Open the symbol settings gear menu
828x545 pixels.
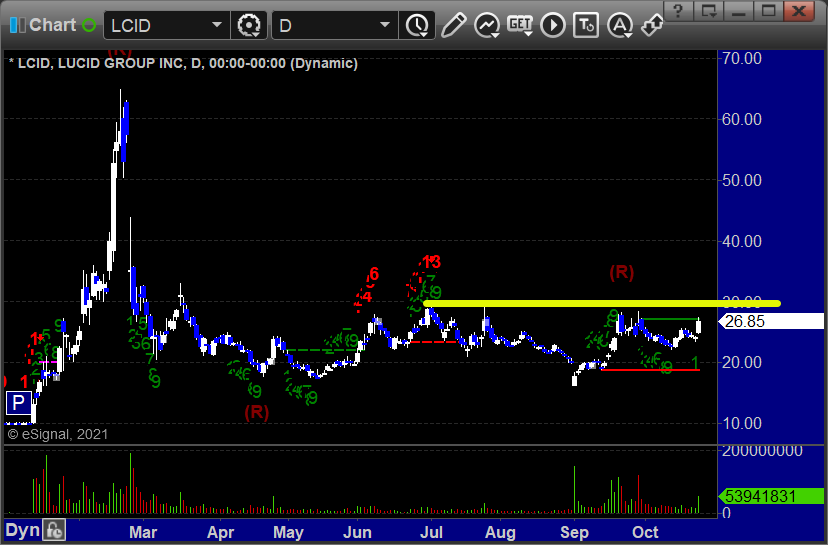point(249,25)
